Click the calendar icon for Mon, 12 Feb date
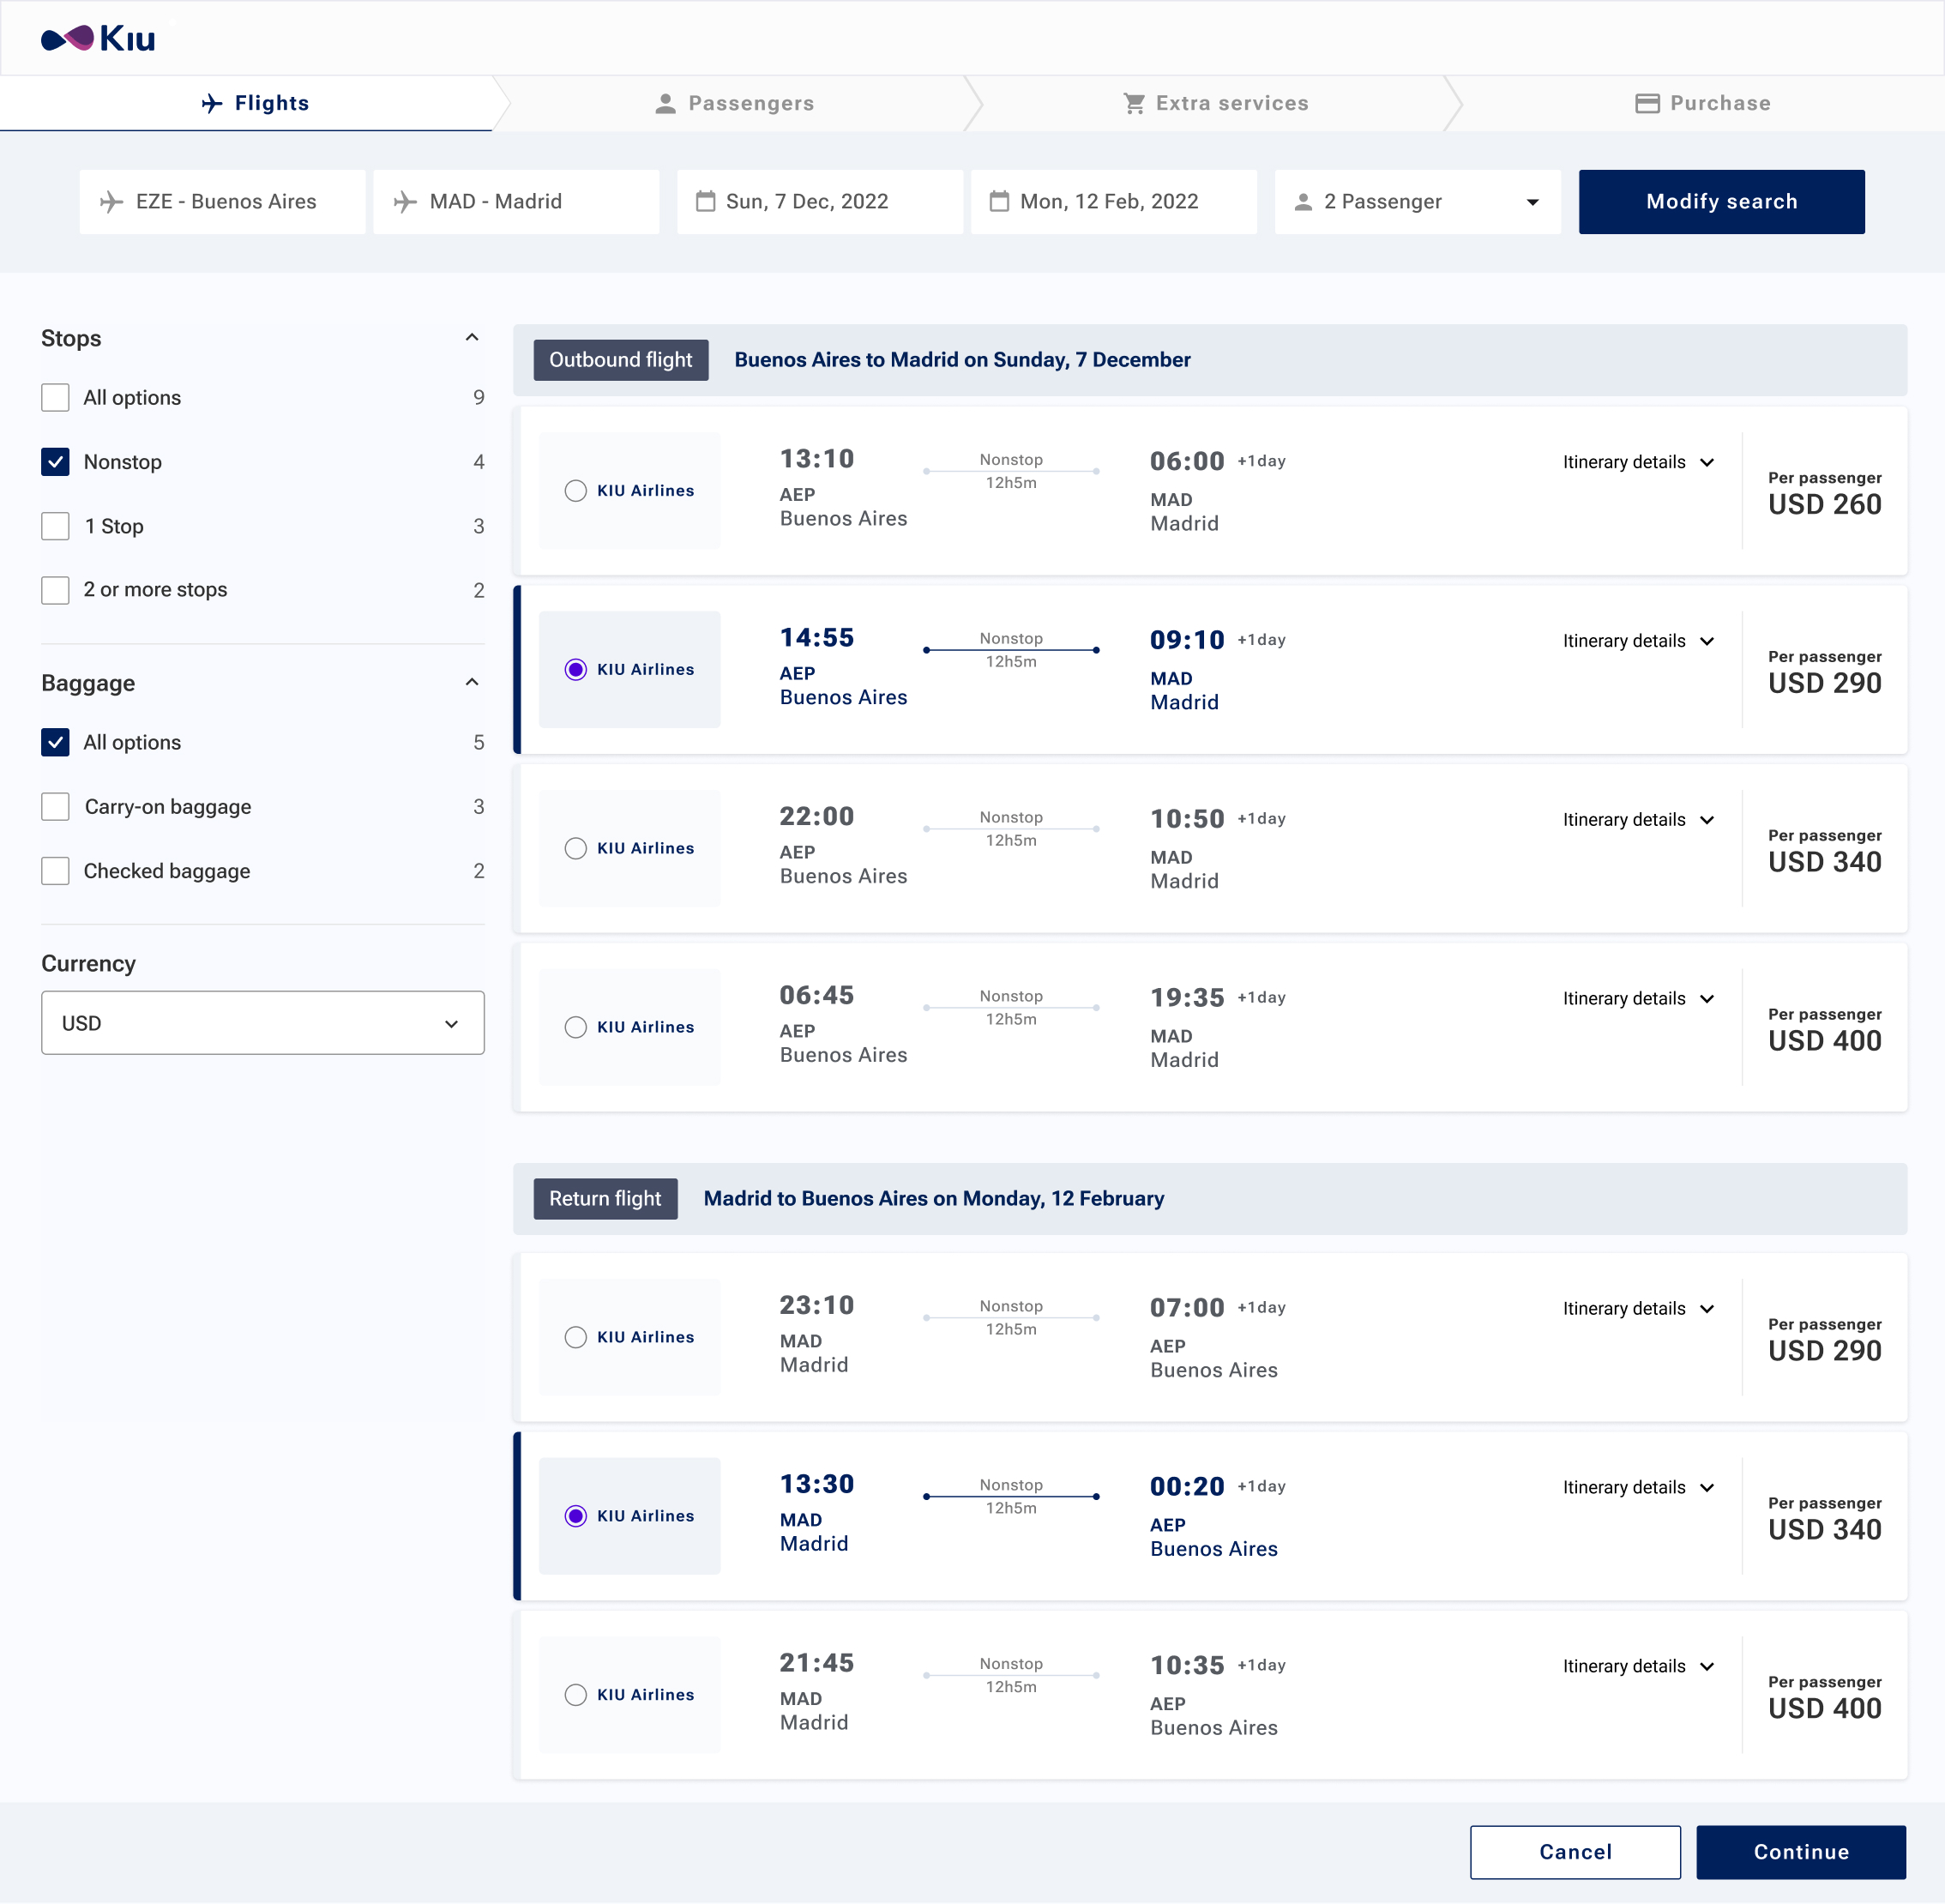This screenshot has height=1904, width=1945. tap(999, 201)
